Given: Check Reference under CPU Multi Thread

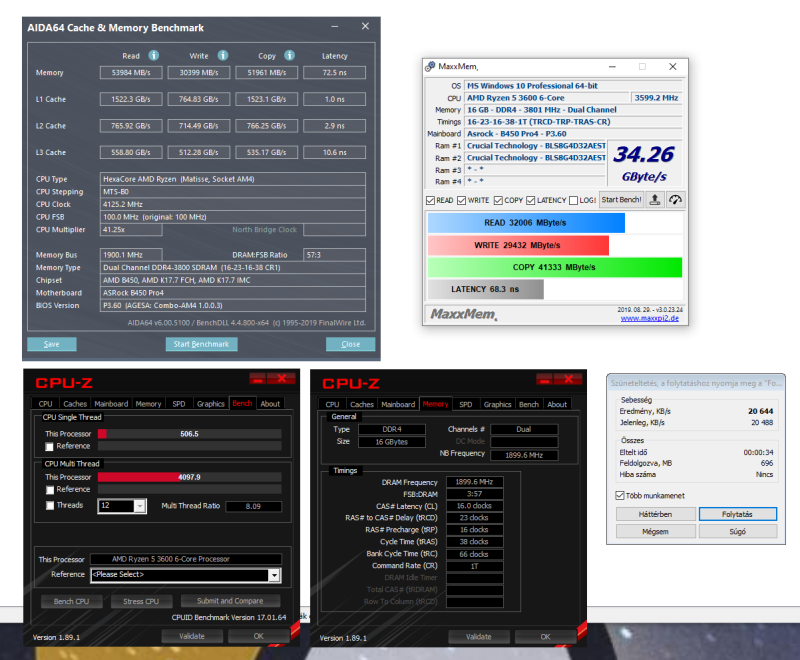Looking at the screenshot, I should click(x=49, y=490).
